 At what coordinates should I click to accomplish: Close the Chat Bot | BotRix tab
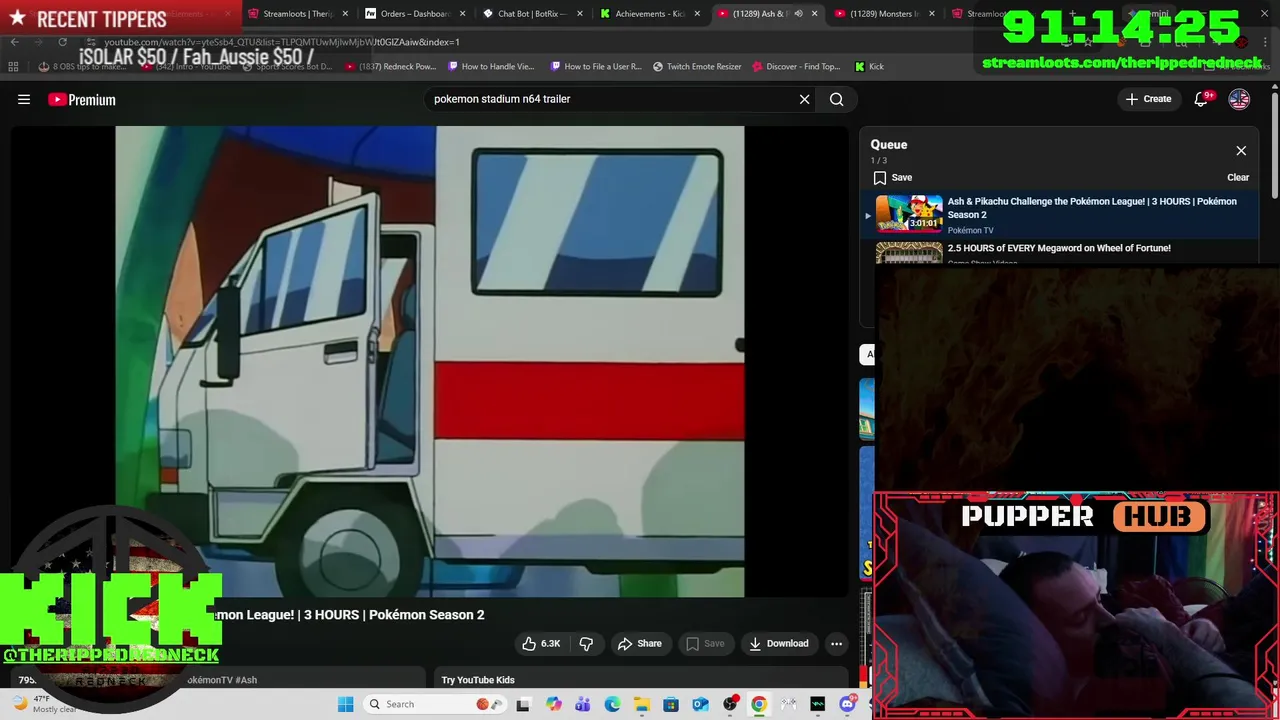click(579, 14)
